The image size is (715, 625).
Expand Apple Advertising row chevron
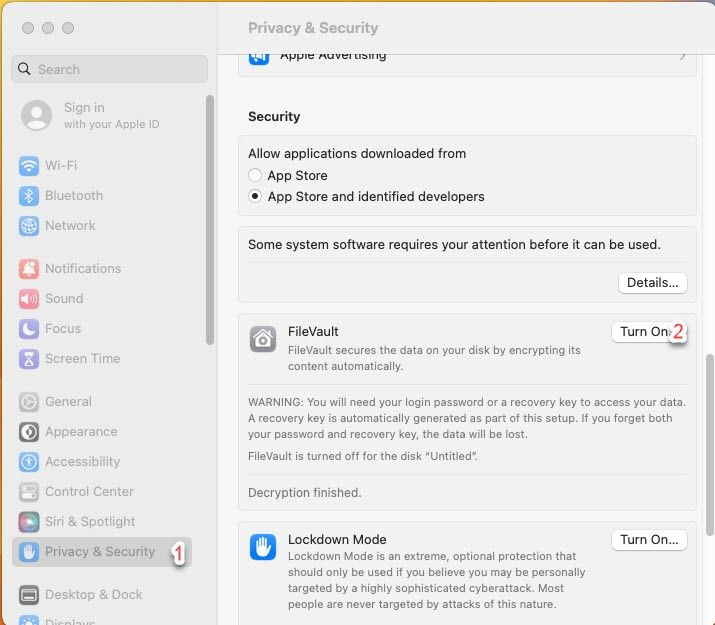(x=683, y=57)
